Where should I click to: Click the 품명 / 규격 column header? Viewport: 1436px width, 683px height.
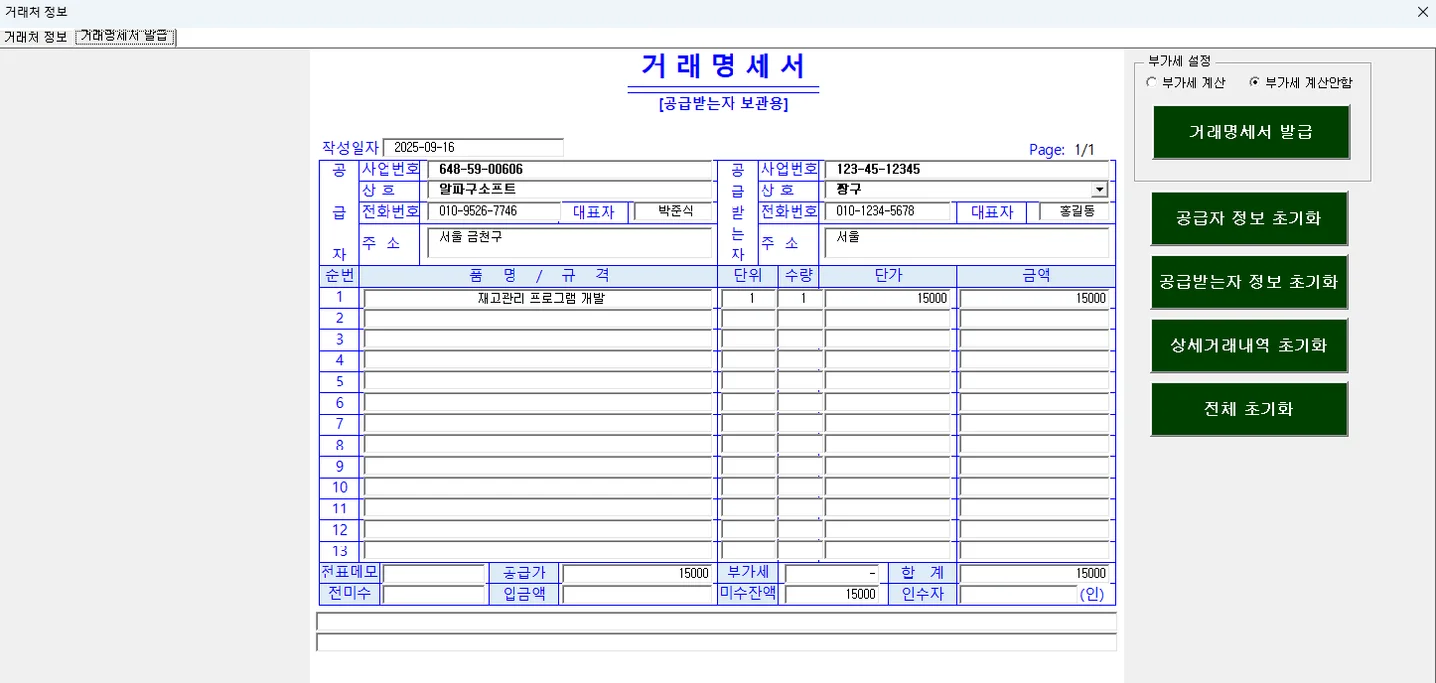click(538, 276)
